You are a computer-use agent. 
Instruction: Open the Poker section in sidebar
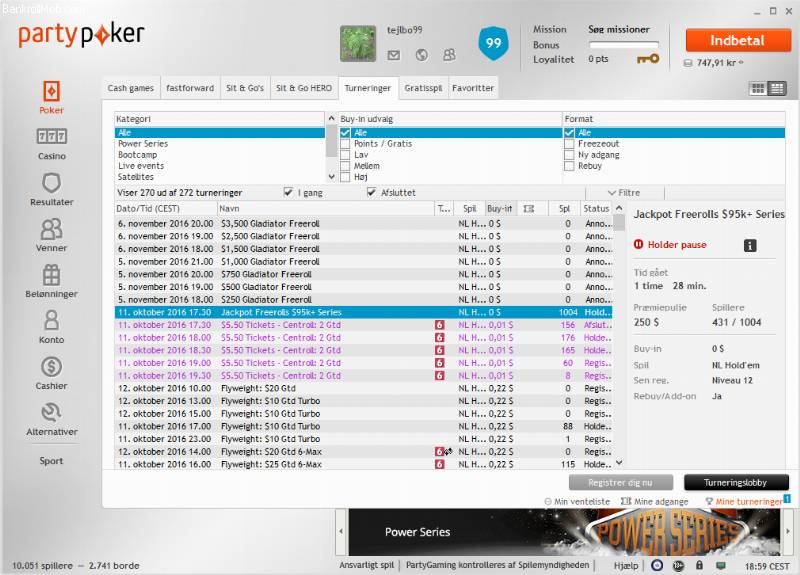[x=51, y=97]
